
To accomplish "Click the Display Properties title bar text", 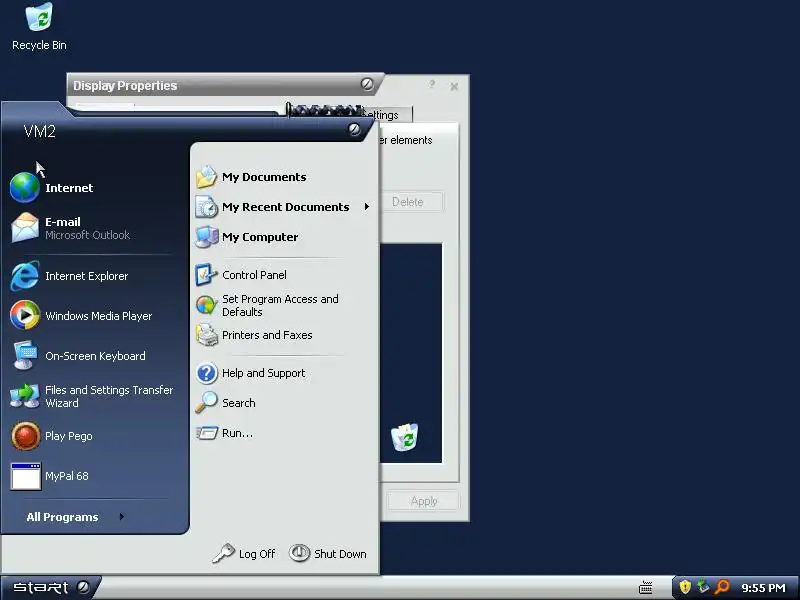I will 125,86.
